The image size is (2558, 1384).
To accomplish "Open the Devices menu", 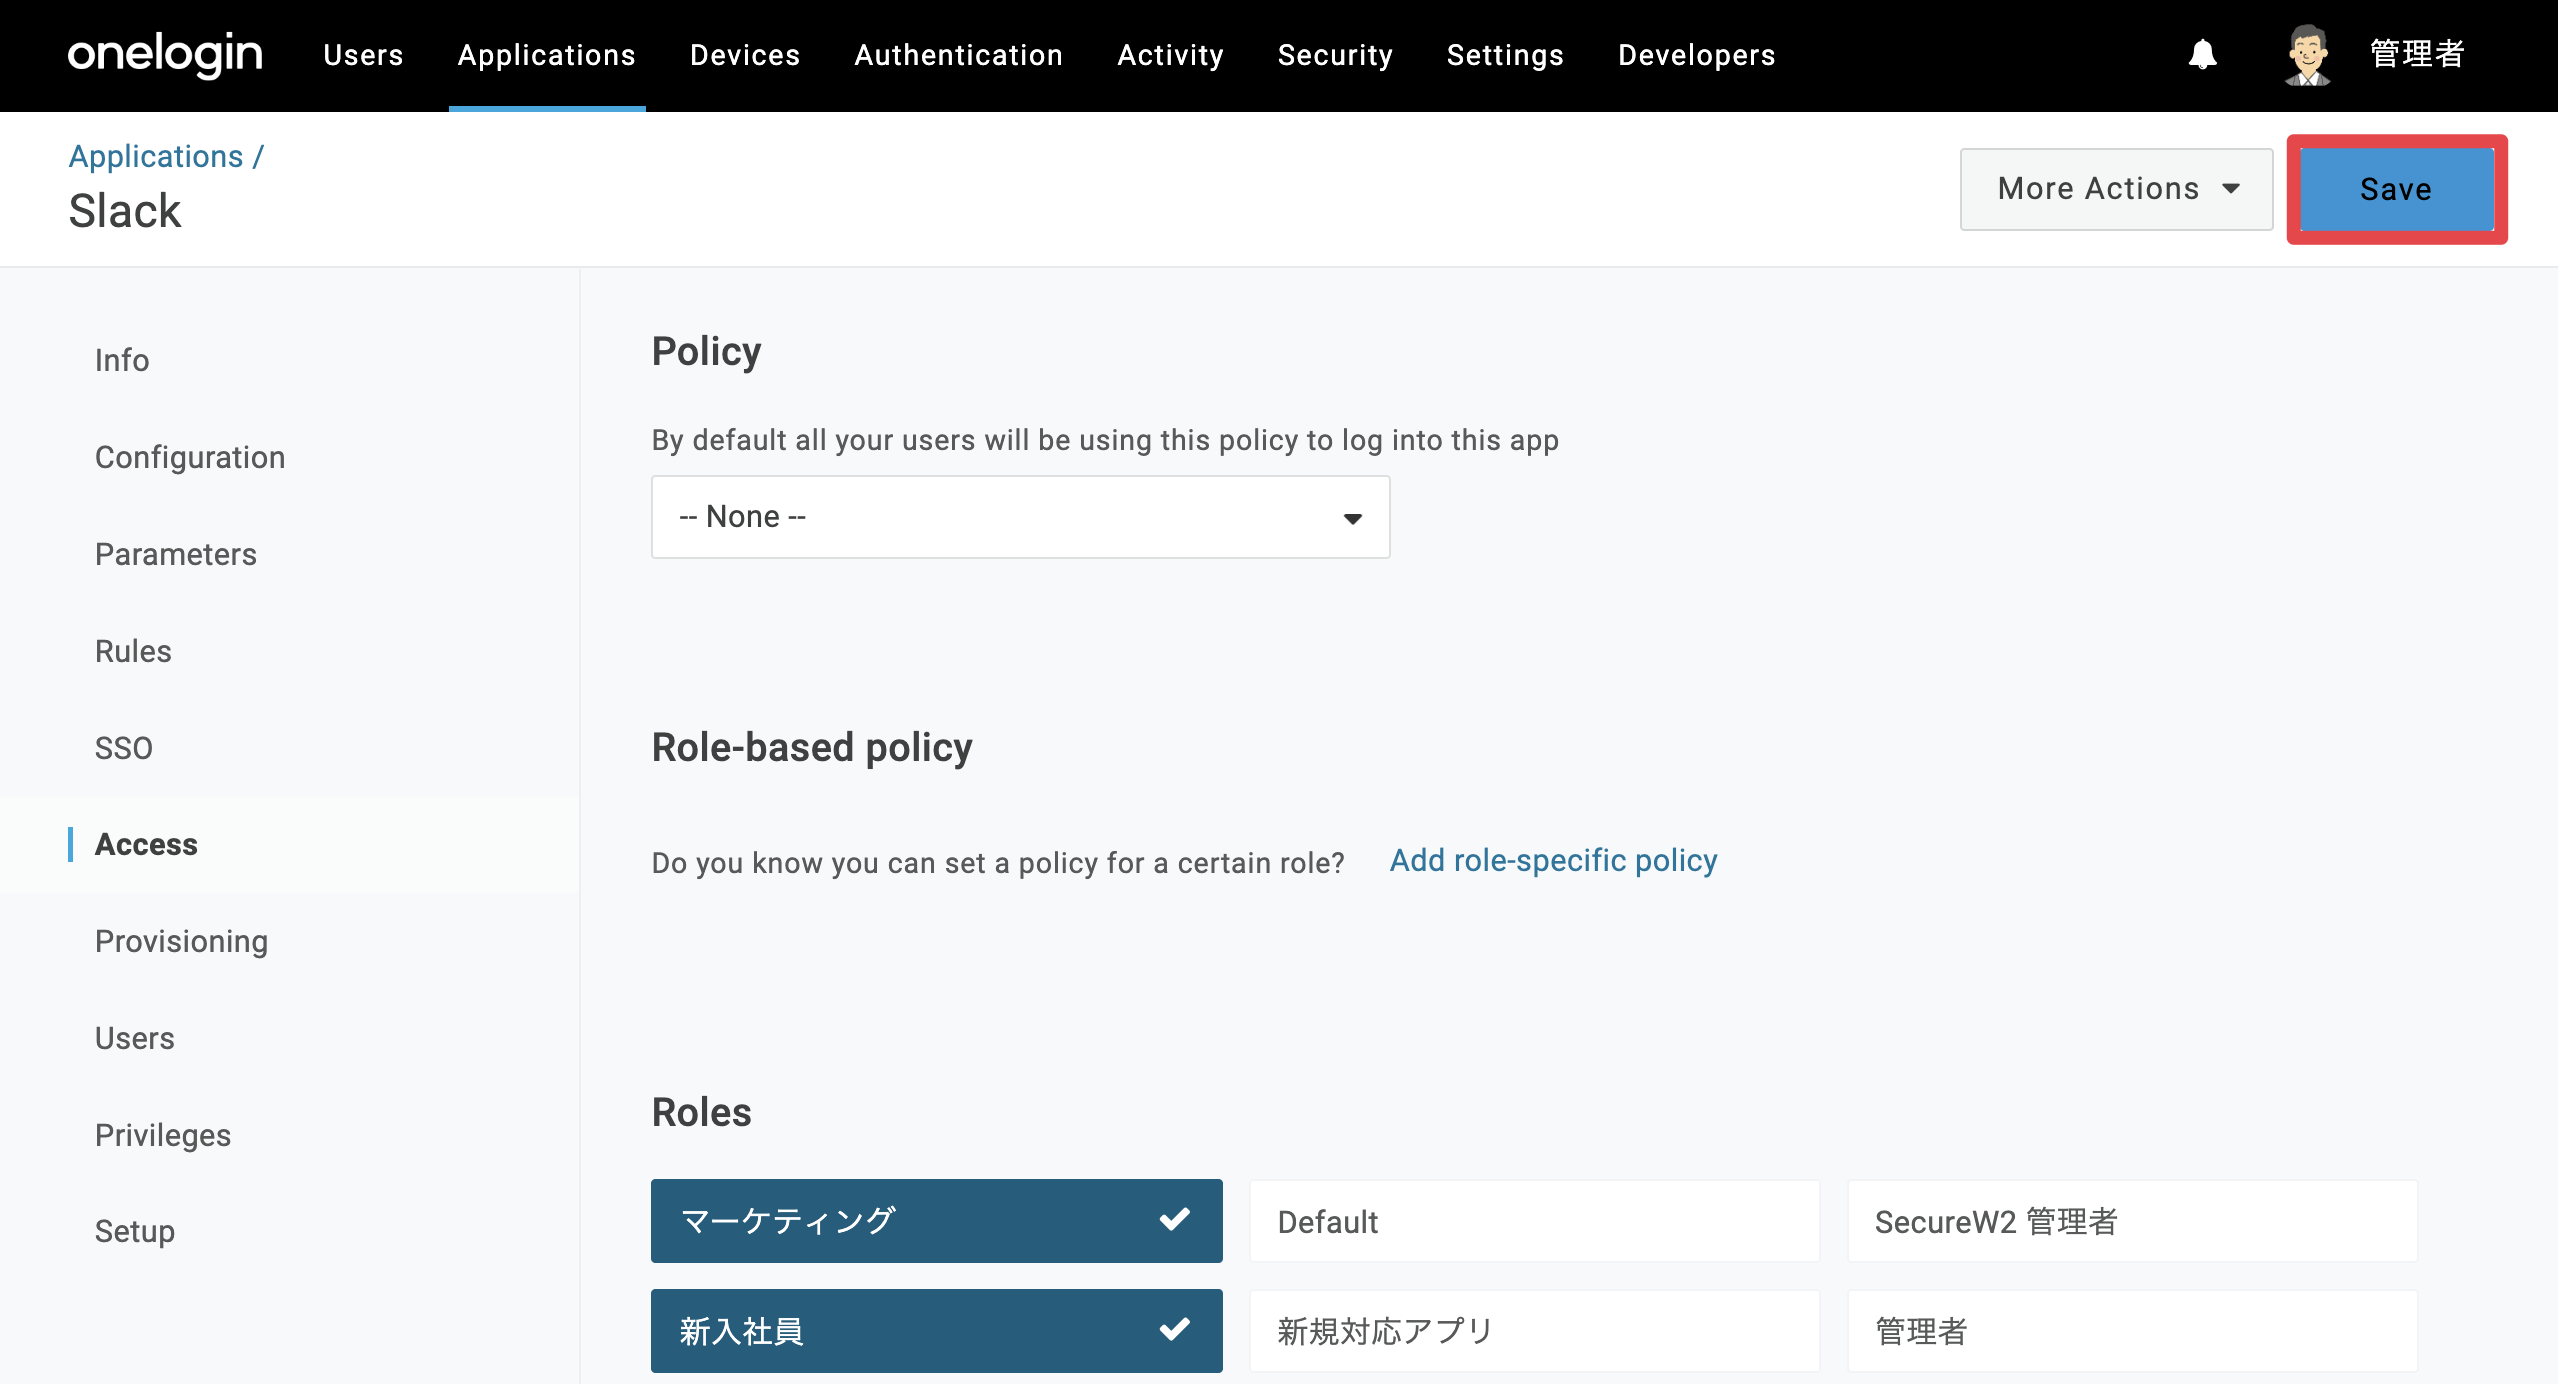I will coord(745,55).
